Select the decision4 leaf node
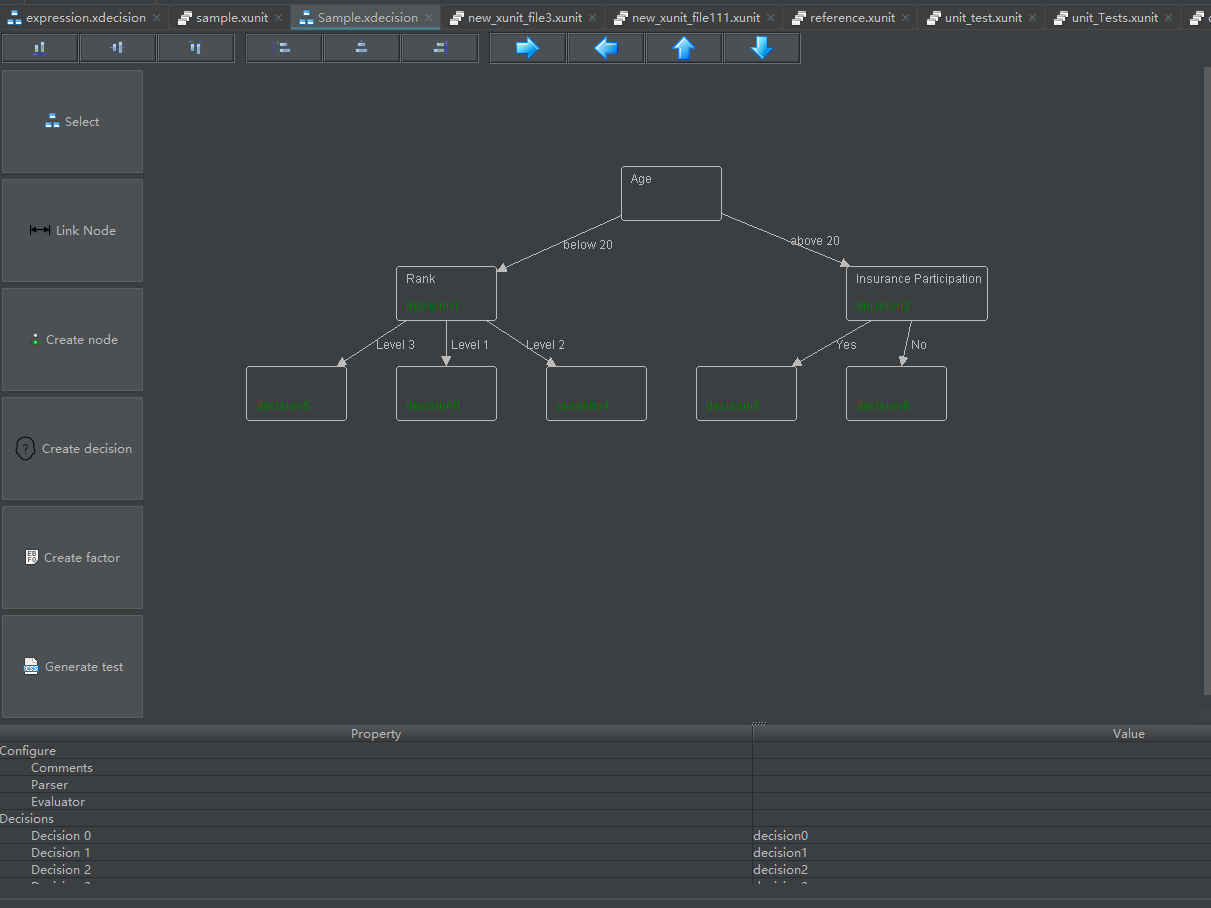 (x=596, y=393)
